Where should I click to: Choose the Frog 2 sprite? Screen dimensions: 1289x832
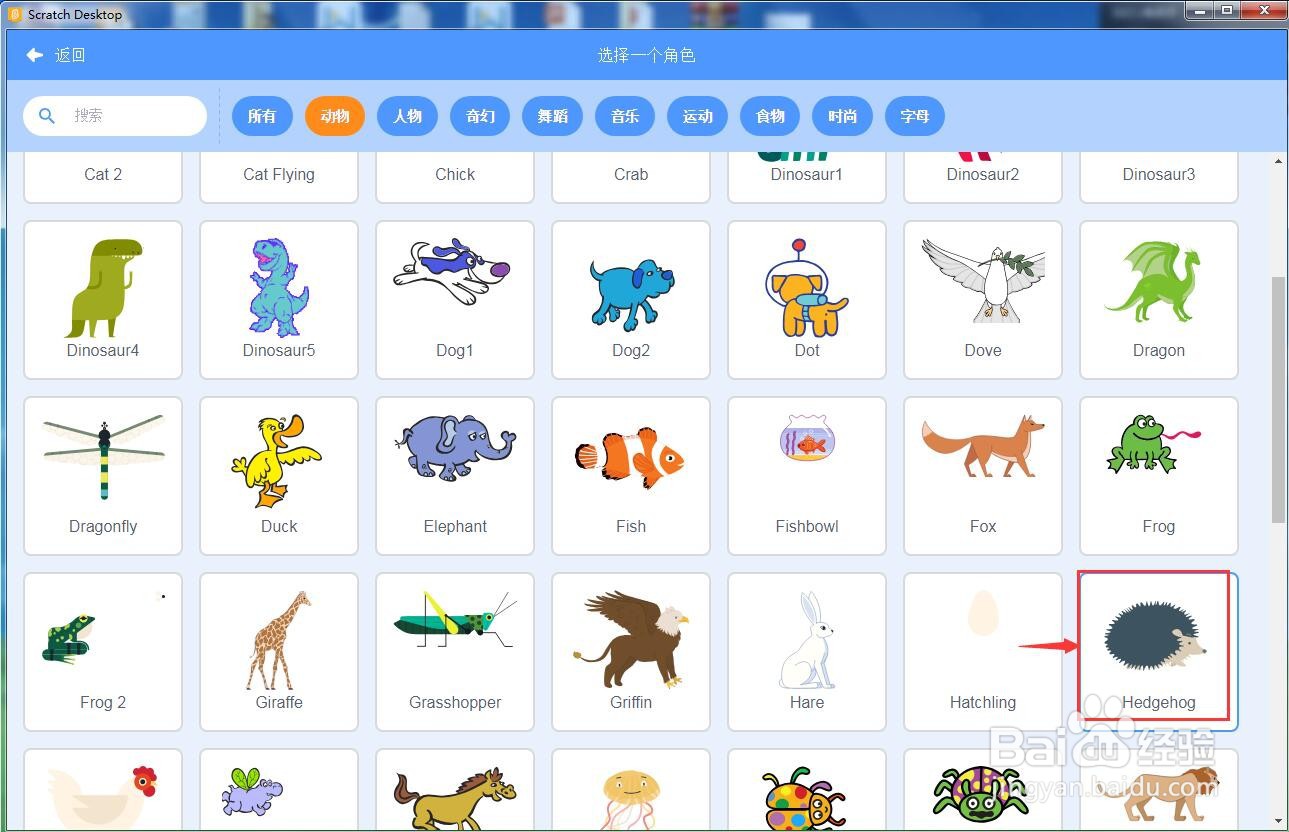[x=103, y=652]
